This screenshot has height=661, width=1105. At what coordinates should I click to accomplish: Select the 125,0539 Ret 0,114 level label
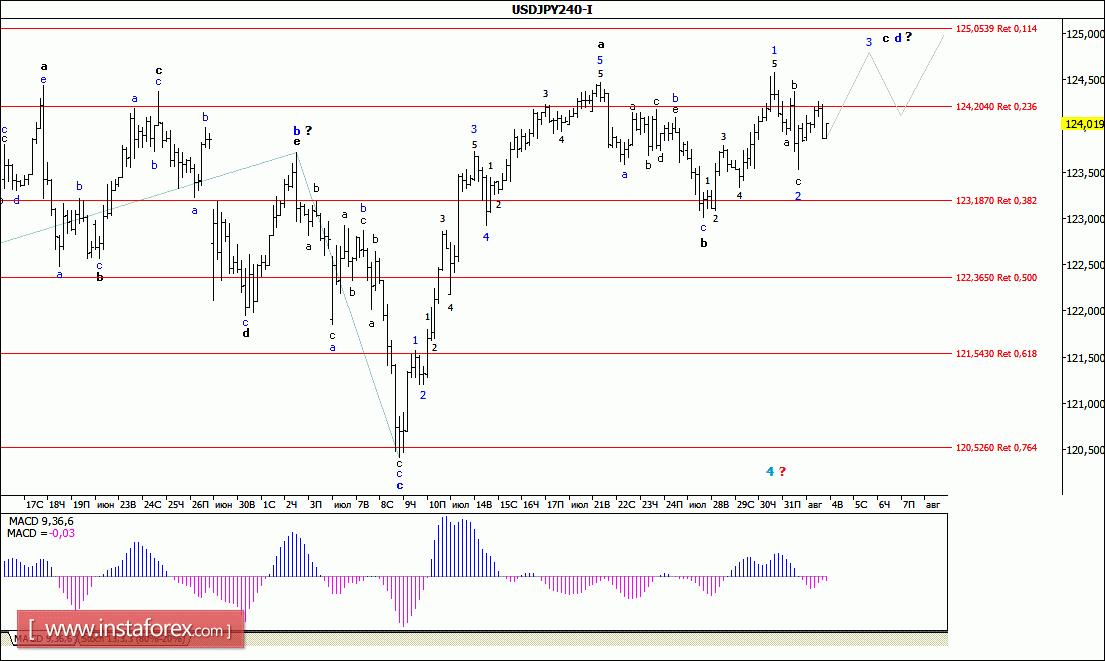tap(996, 29)
